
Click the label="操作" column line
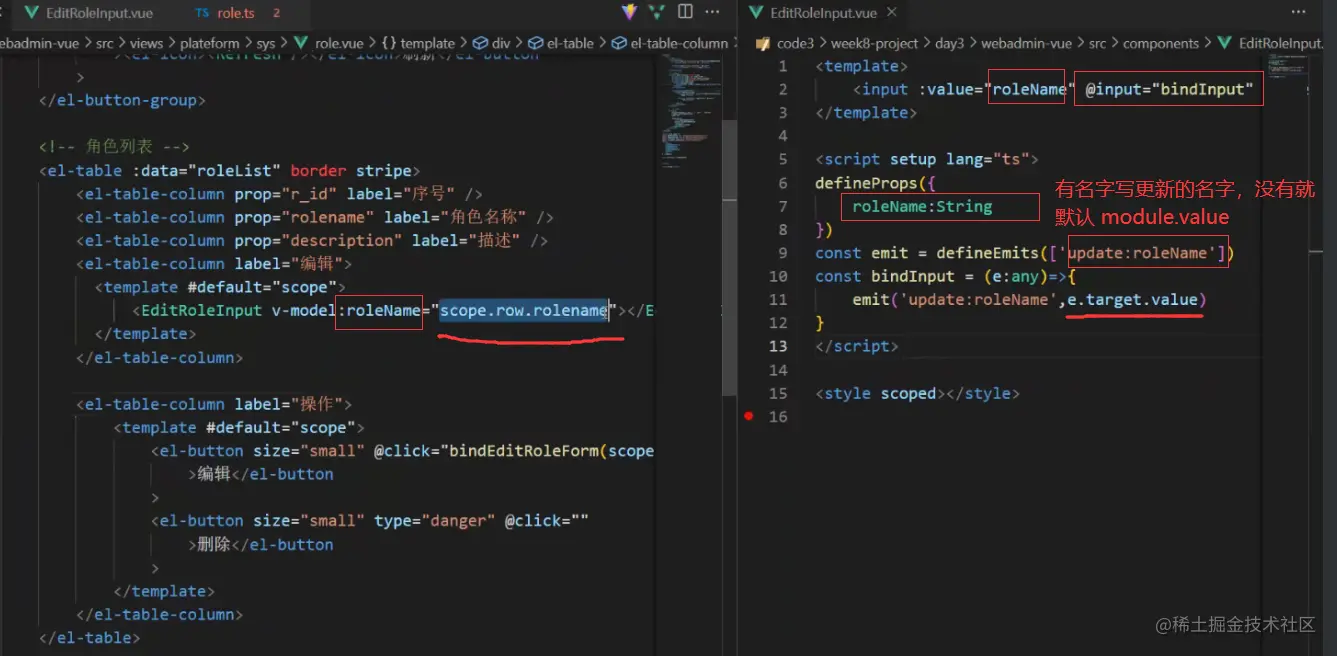pyautogui.click(x=214, y=404)
